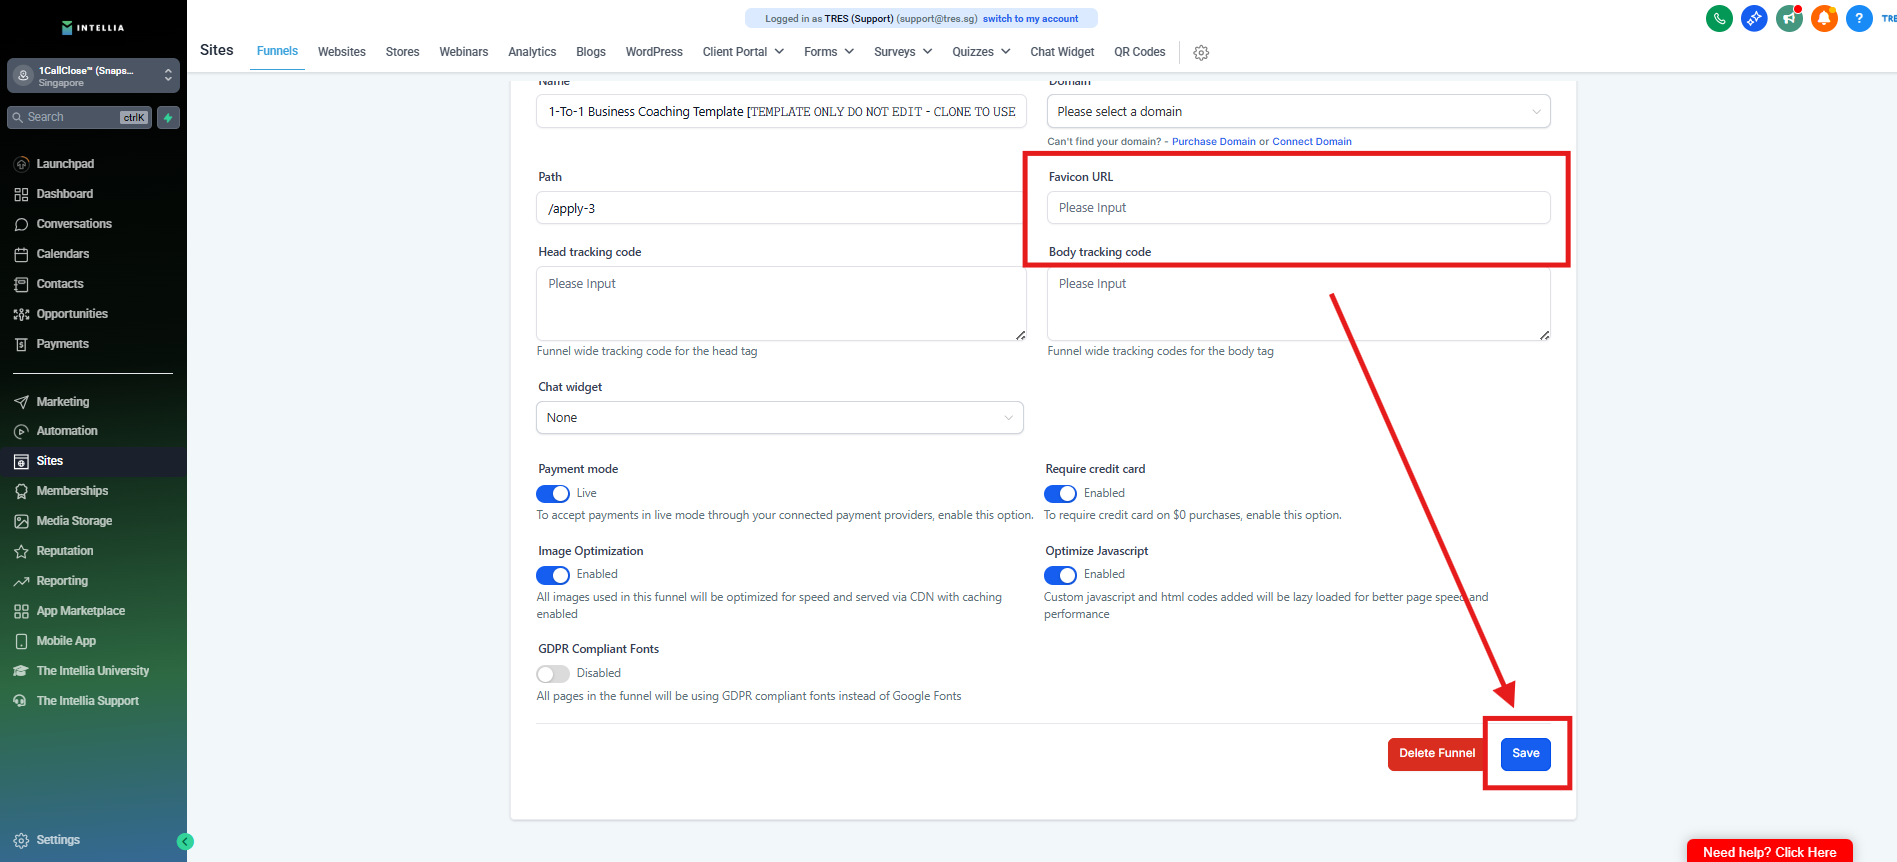Click the funnel Name input field
Image resolution: width=1897 pixels, height=862 pixels.
[x=781, y=111]
